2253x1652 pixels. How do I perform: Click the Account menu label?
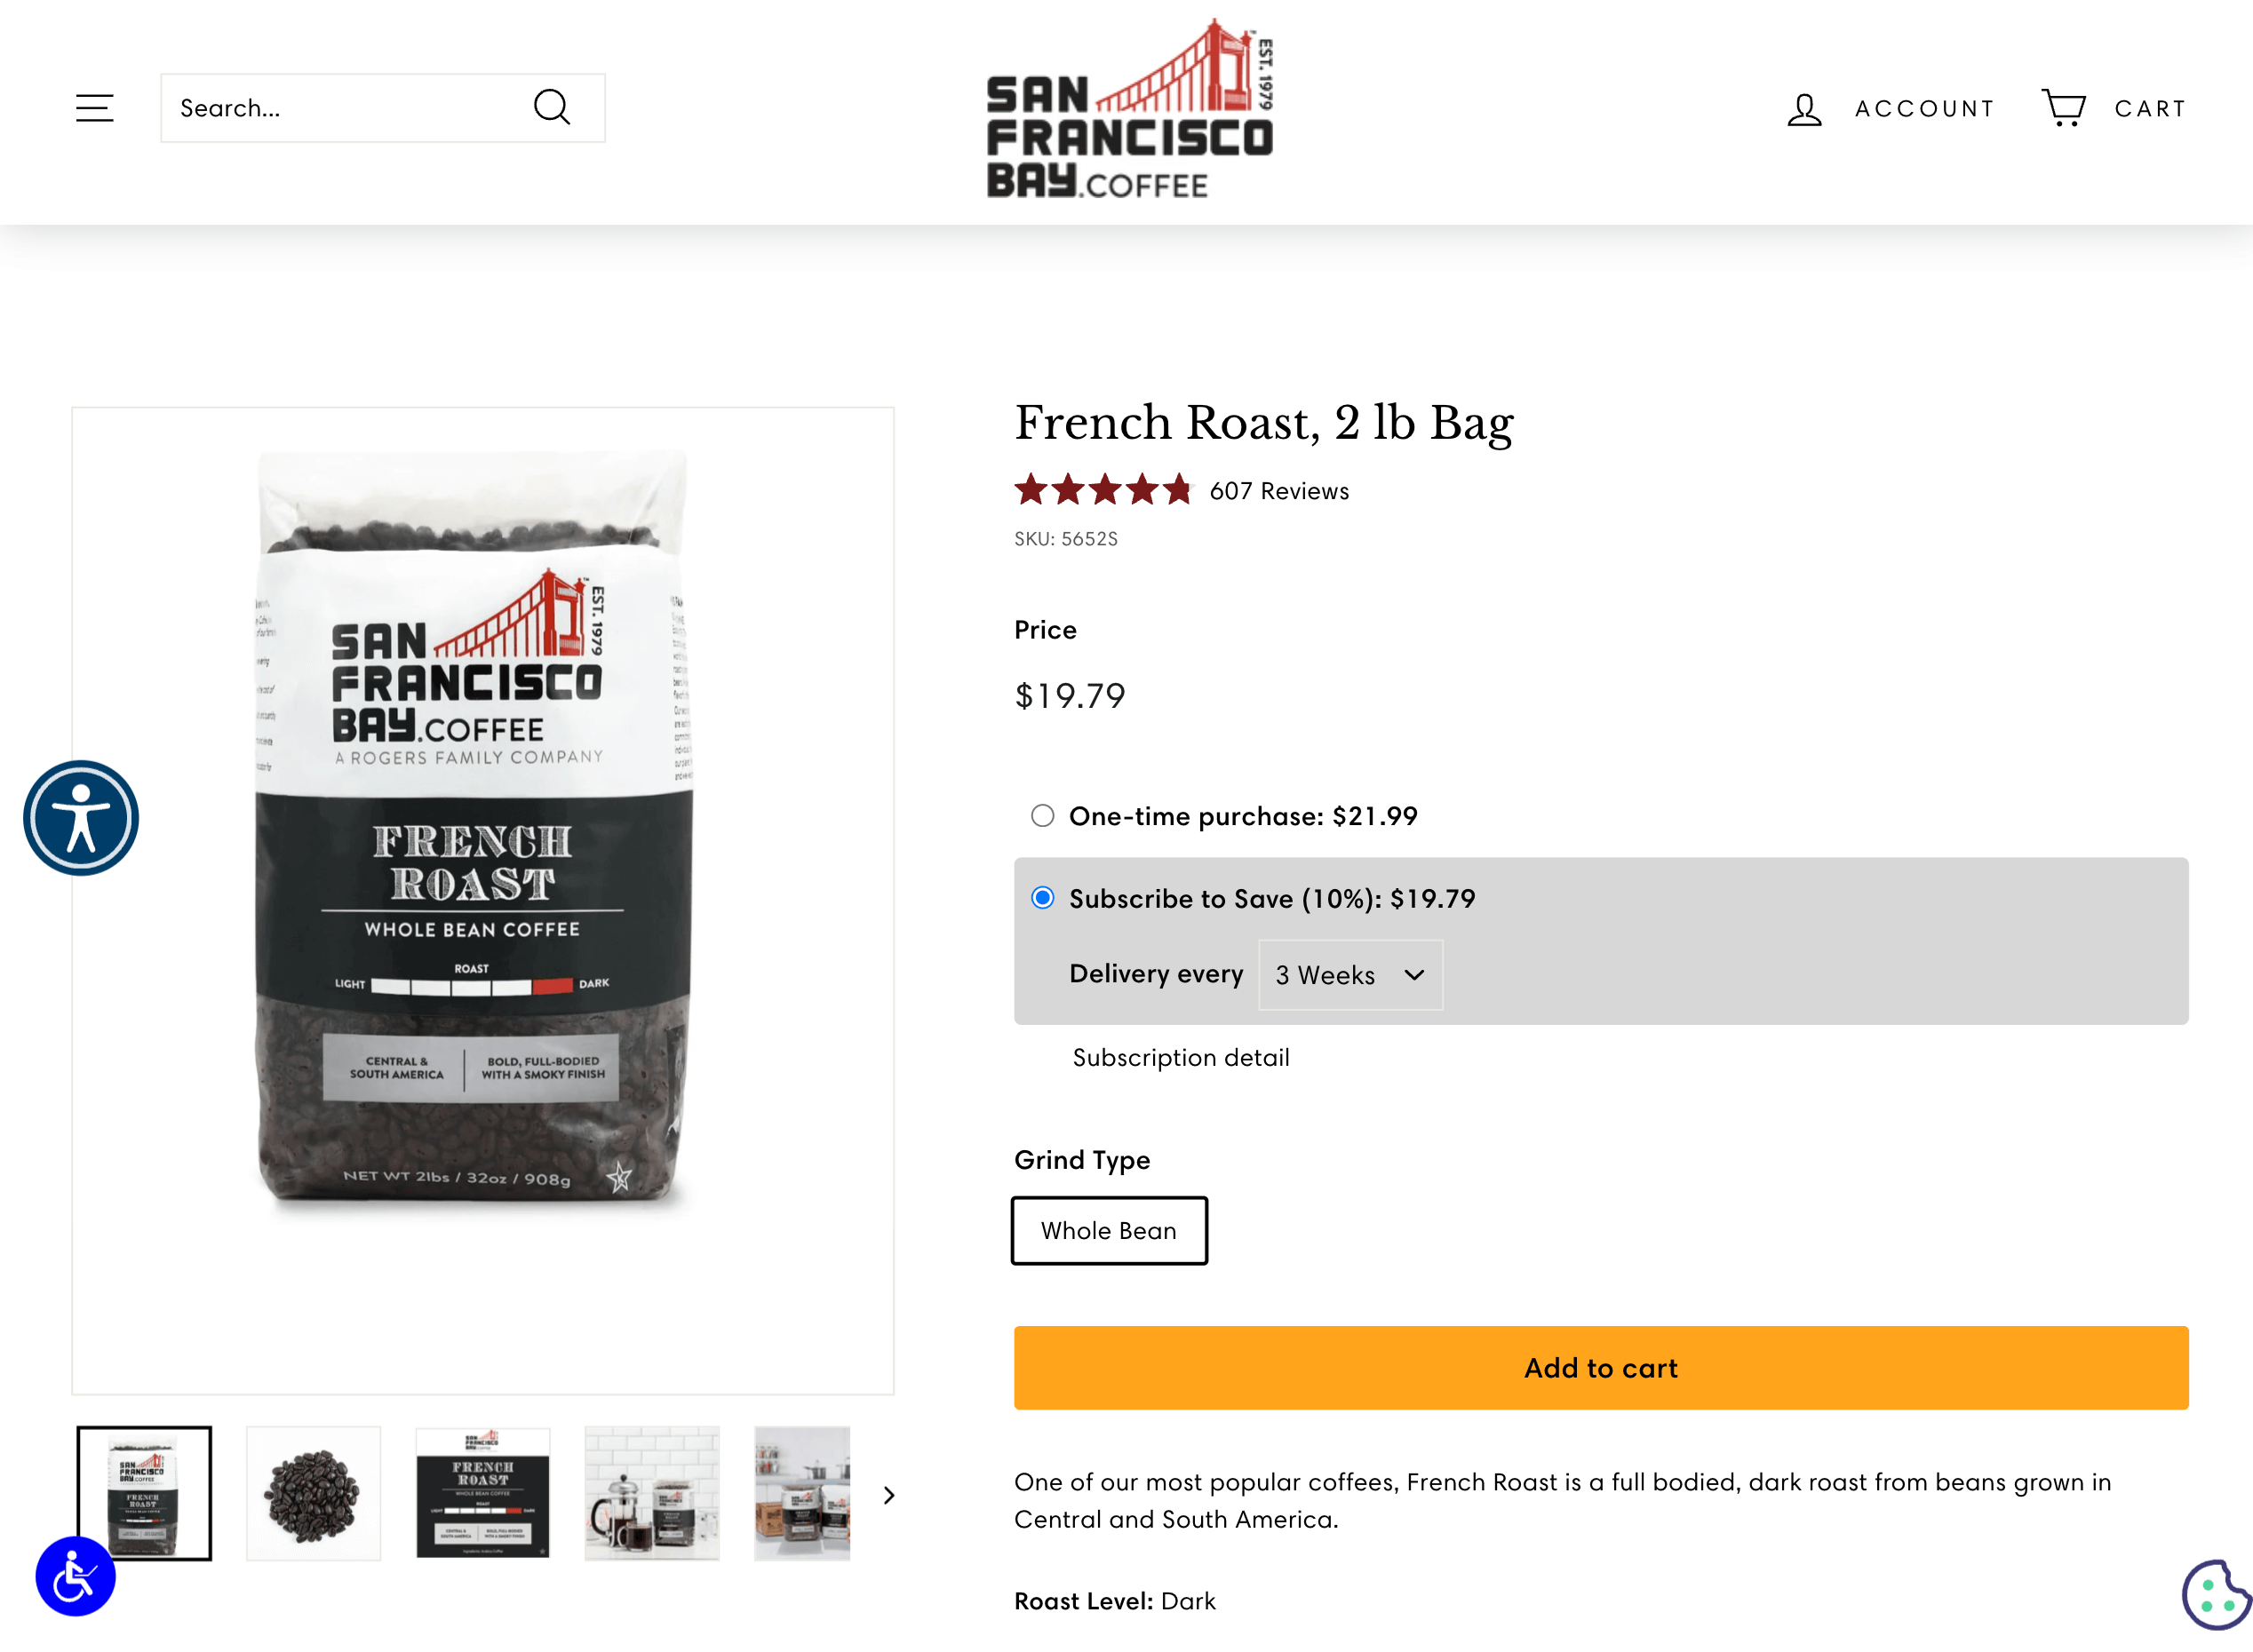[x=1925, y=109]
